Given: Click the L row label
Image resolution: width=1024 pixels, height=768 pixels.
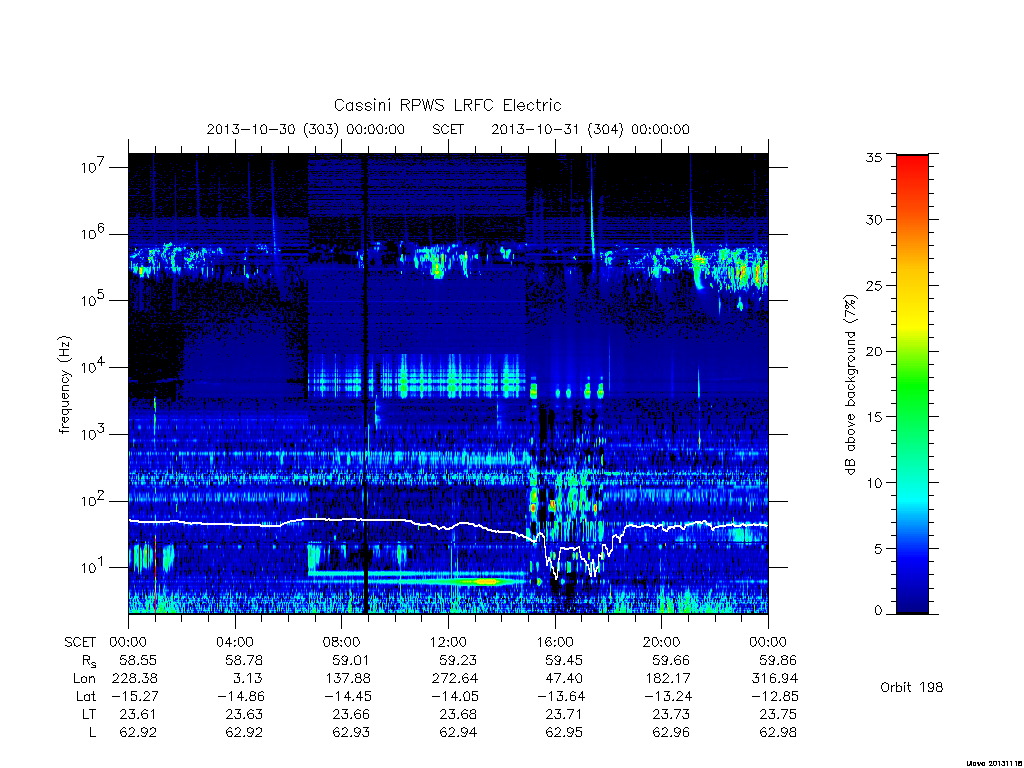Looking at the screenshot, I should pyautogui.click(x=92, y=733).
